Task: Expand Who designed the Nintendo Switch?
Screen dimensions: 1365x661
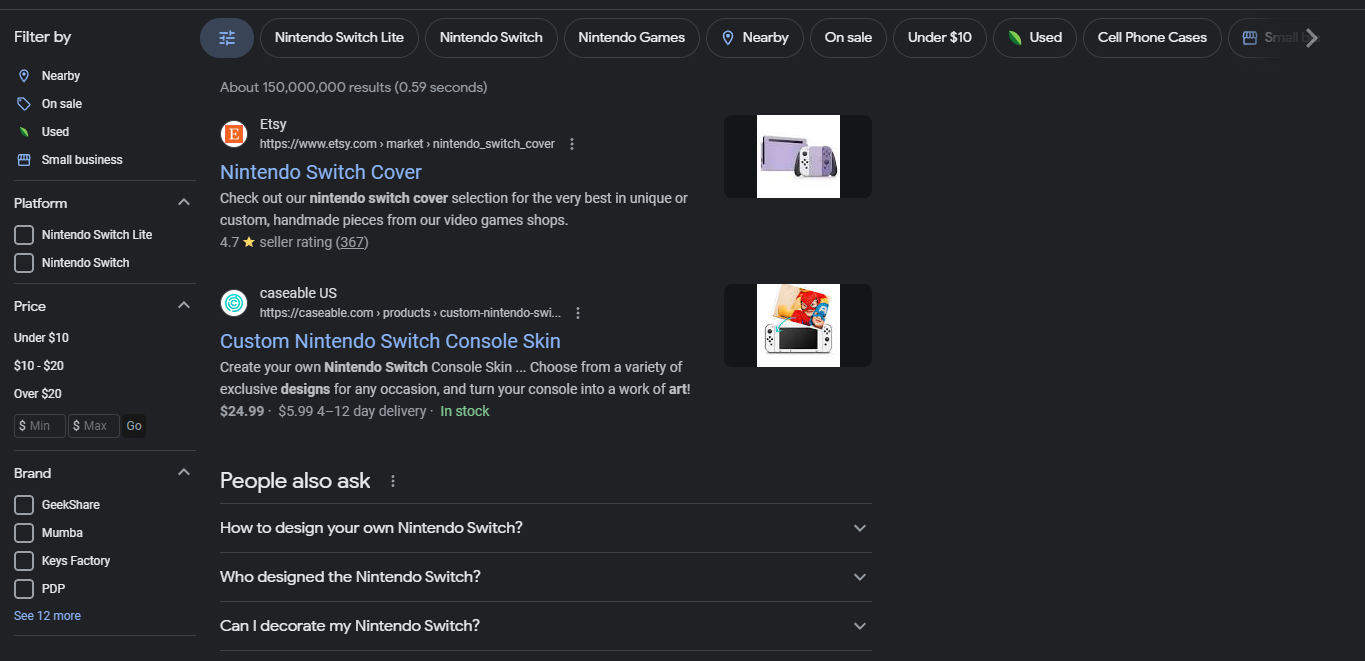Action: 546,577
